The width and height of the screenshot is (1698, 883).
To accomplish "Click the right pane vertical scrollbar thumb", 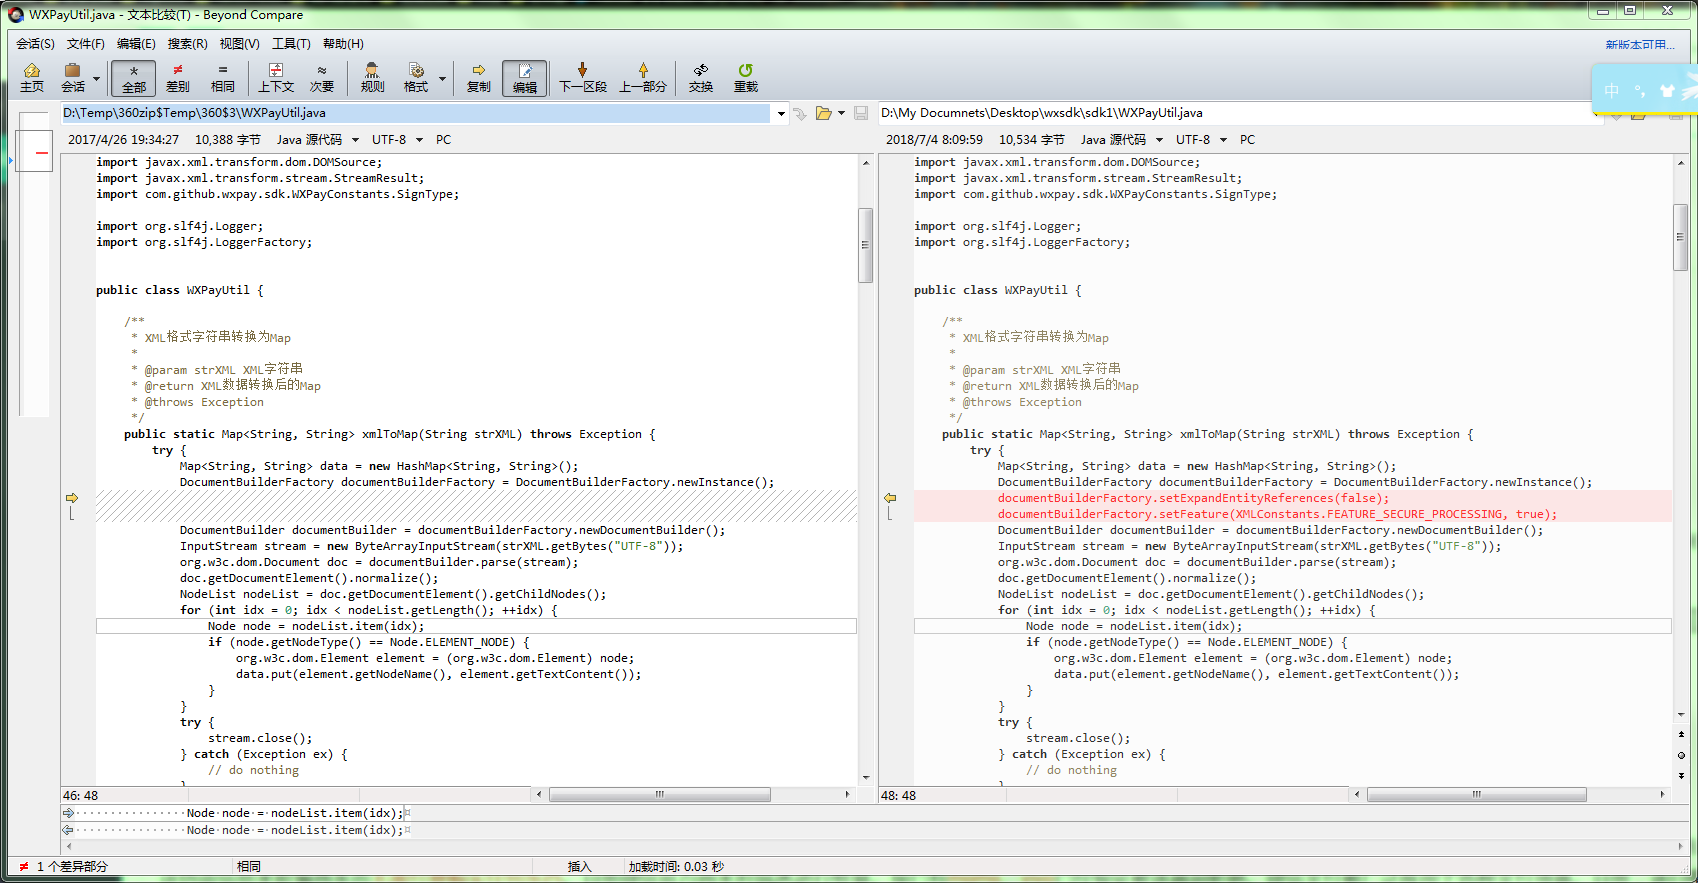I will click(1681, 237).
